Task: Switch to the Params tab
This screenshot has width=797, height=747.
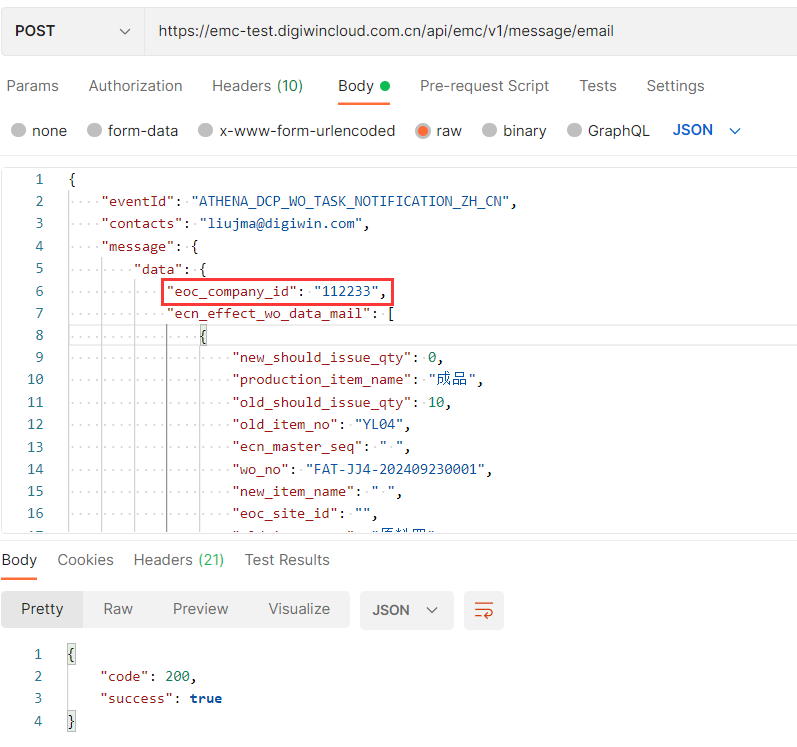Action: (33, 86)
